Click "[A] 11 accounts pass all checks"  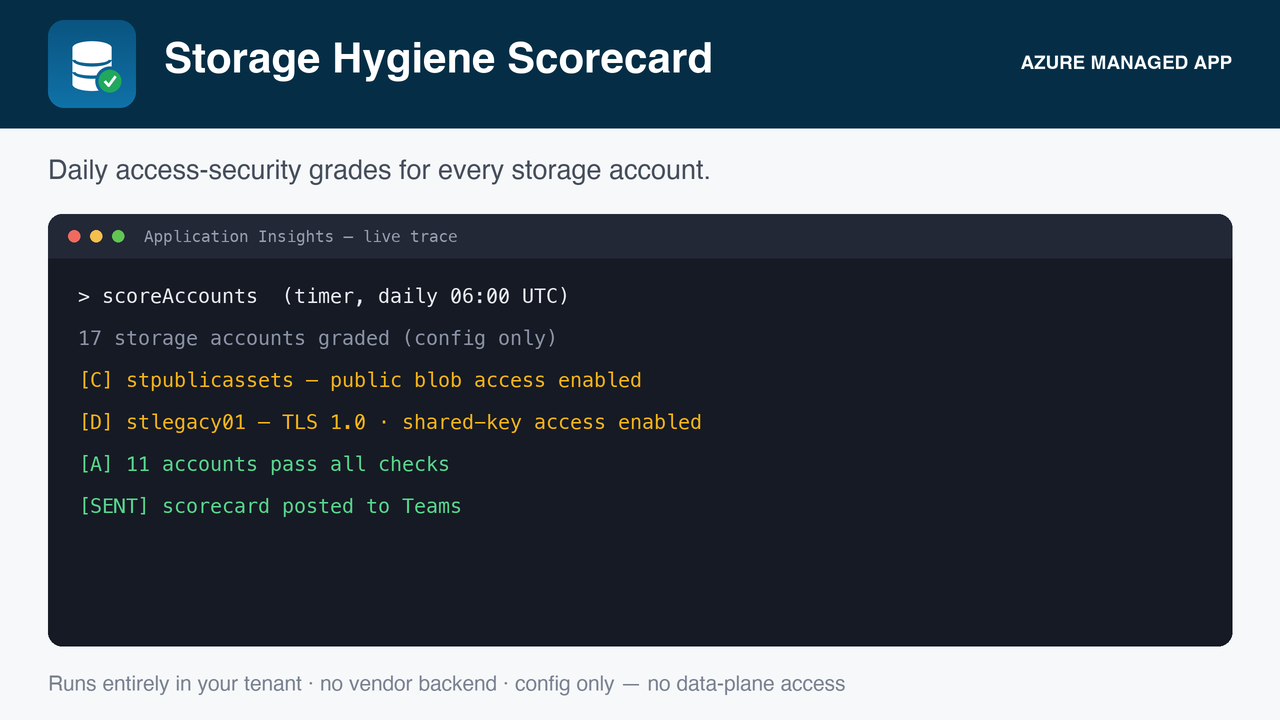pos(264,464)
